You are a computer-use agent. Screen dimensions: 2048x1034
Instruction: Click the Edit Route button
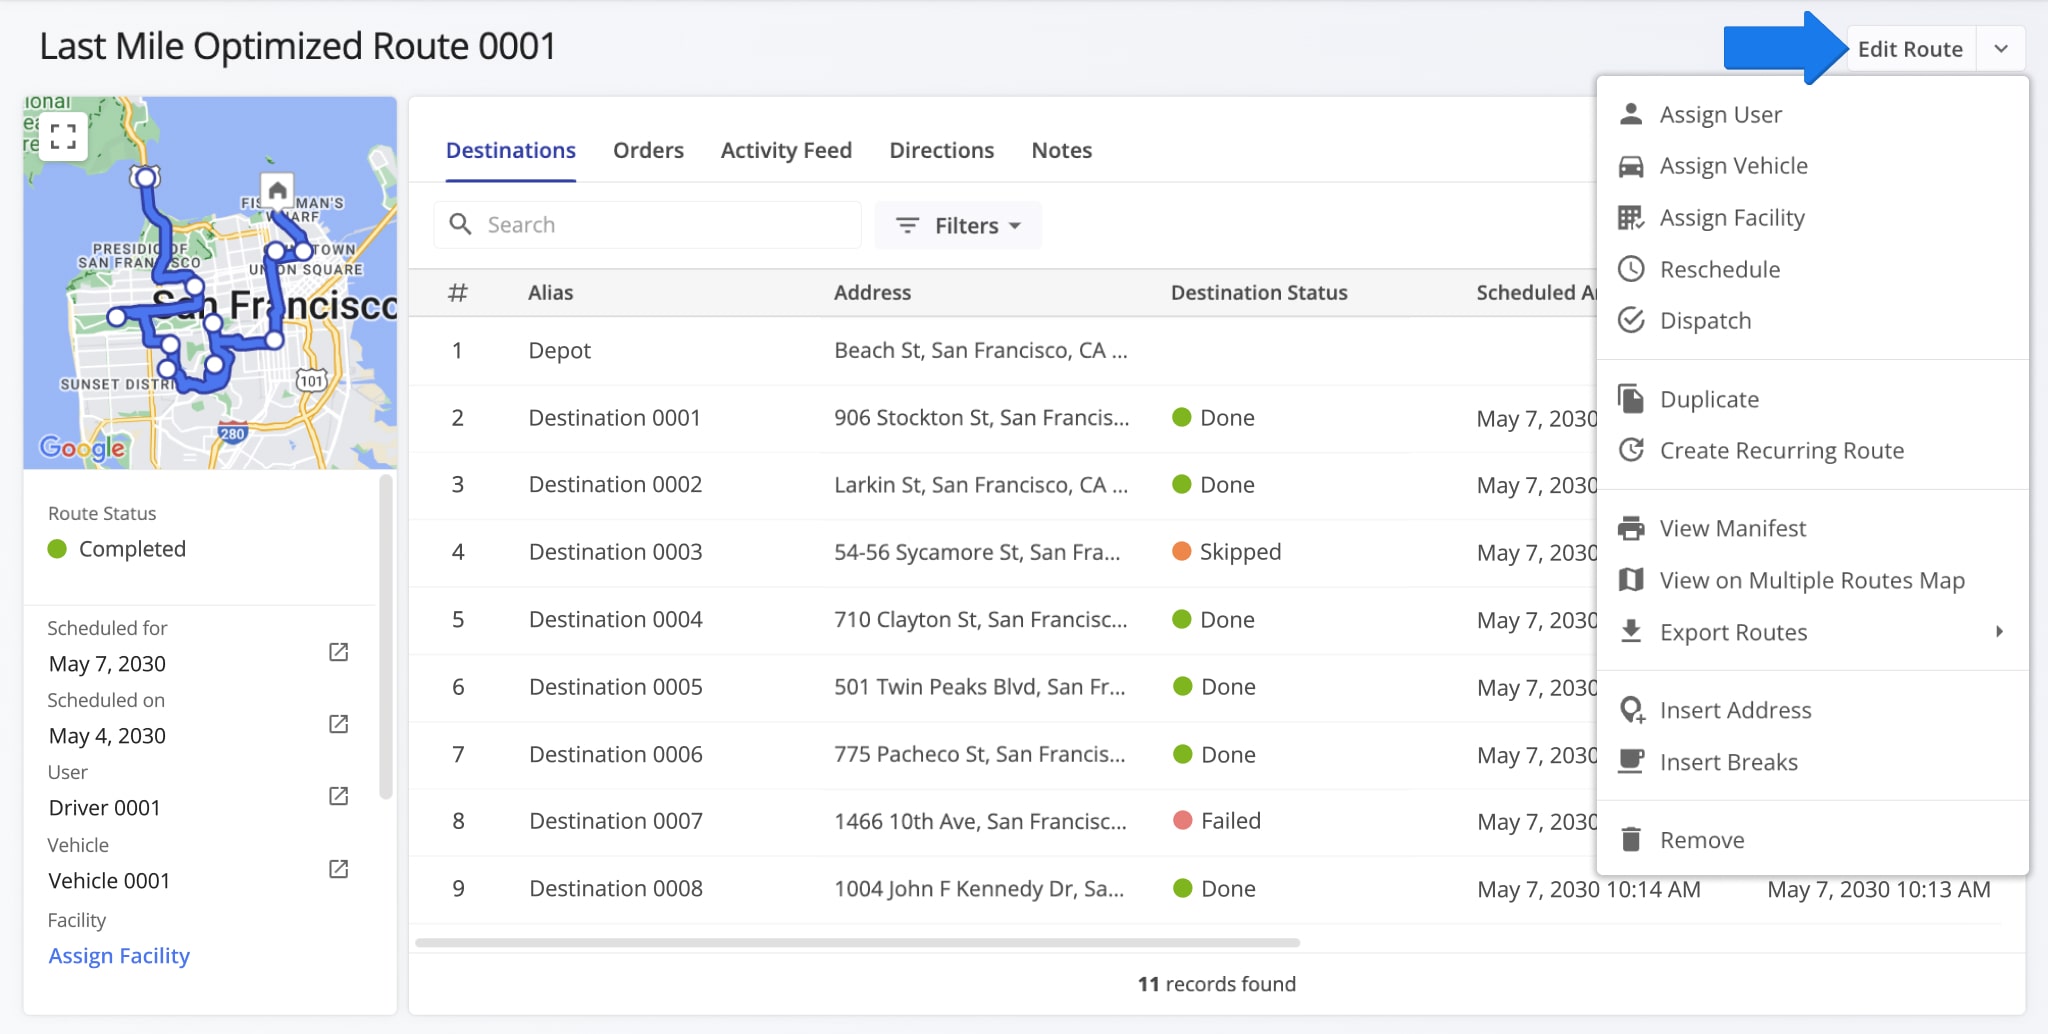coord(1910,47)
